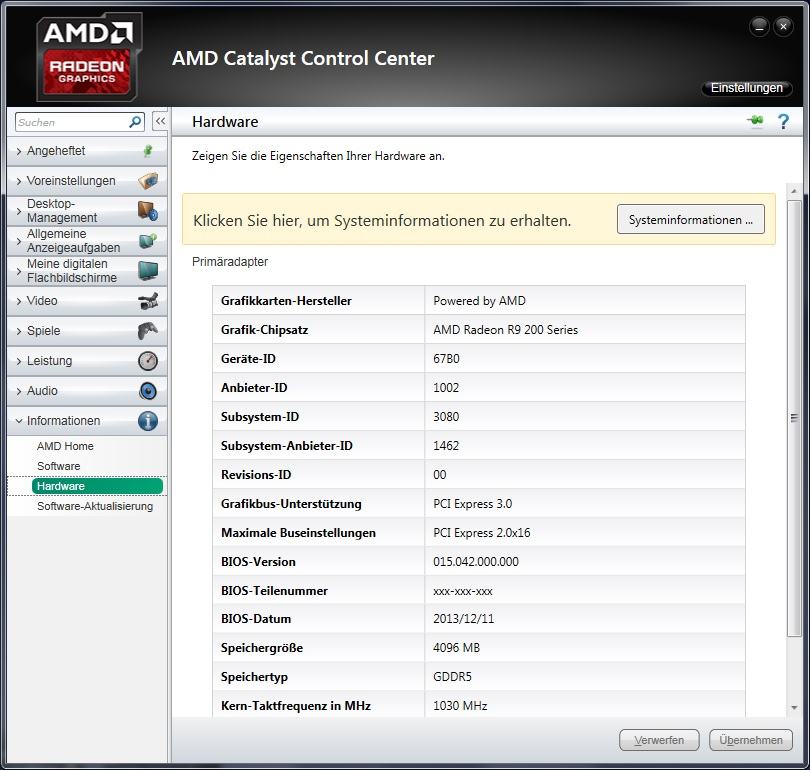The height and width of the screenshot is (770, 810).
Task: Open the AMD Home page
Action: 65,446
